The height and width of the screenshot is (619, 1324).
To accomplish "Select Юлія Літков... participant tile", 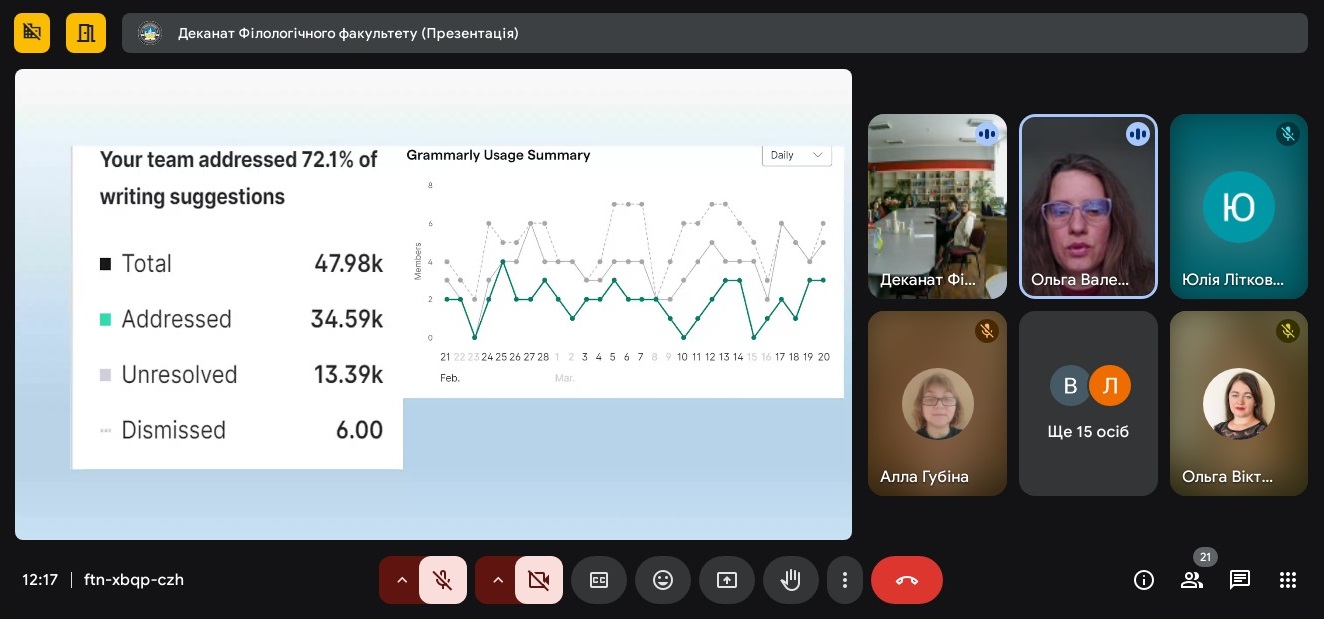I will (1239, 206).
